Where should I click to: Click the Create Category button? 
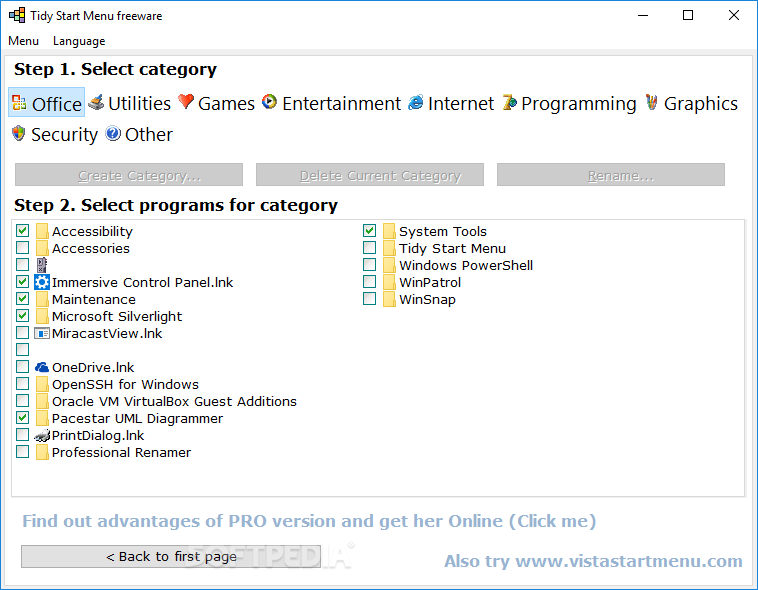[x=129, y=175]
